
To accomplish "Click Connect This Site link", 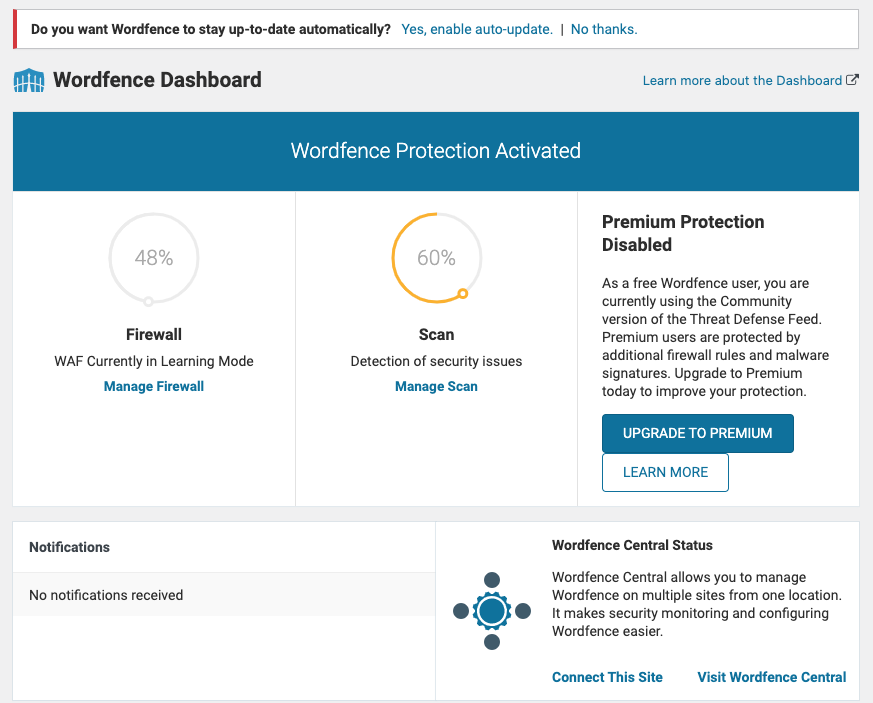I will tap(607, 677).
